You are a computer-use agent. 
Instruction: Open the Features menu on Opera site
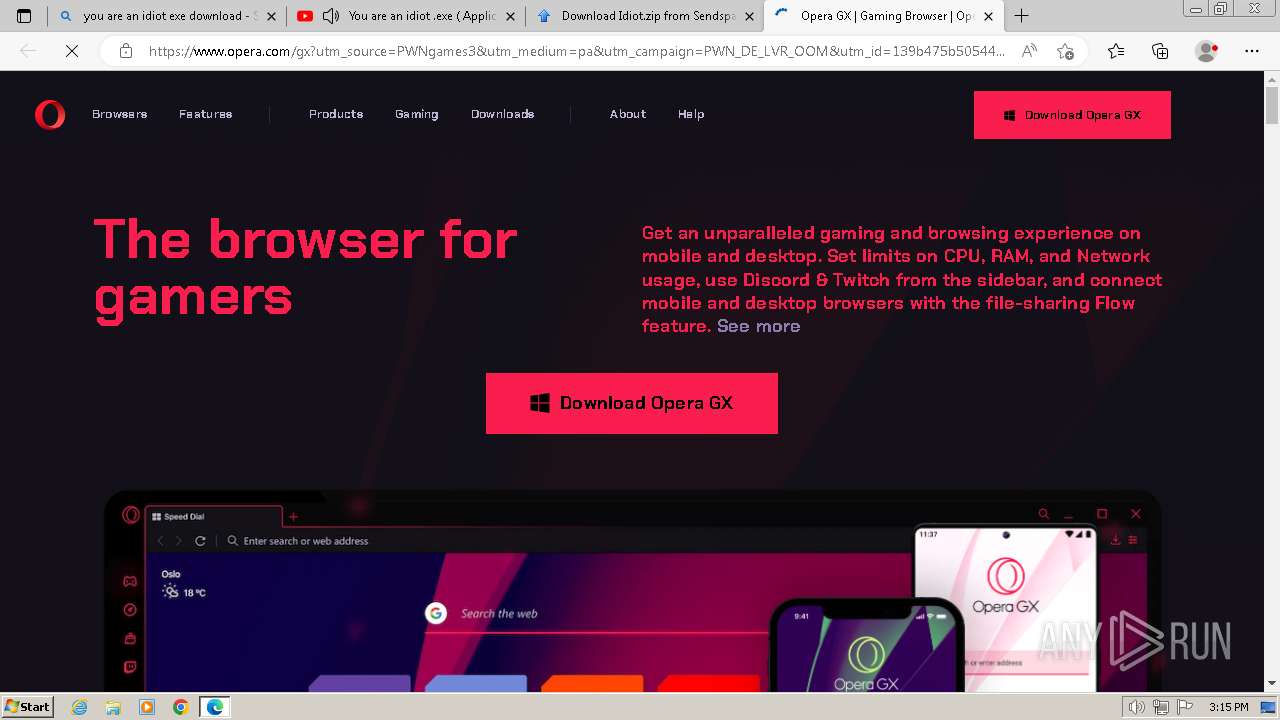[x=206, y=114]
